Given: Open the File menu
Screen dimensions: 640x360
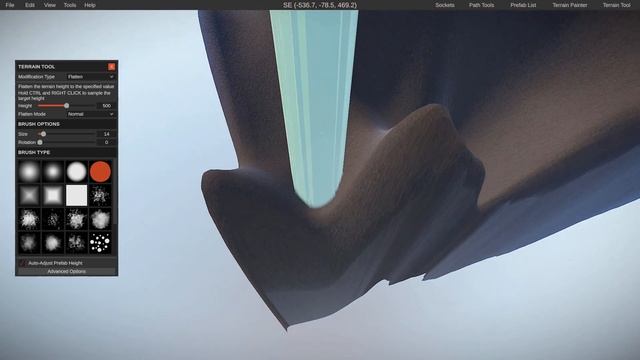Looking at the screenshot, I should [10, 5].
